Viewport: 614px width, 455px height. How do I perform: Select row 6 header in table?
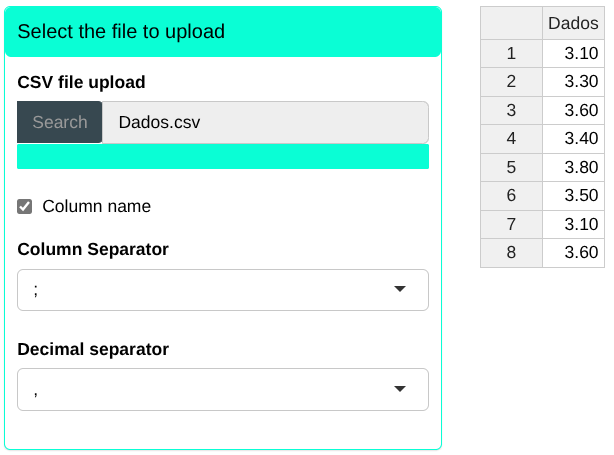[511, 196]
